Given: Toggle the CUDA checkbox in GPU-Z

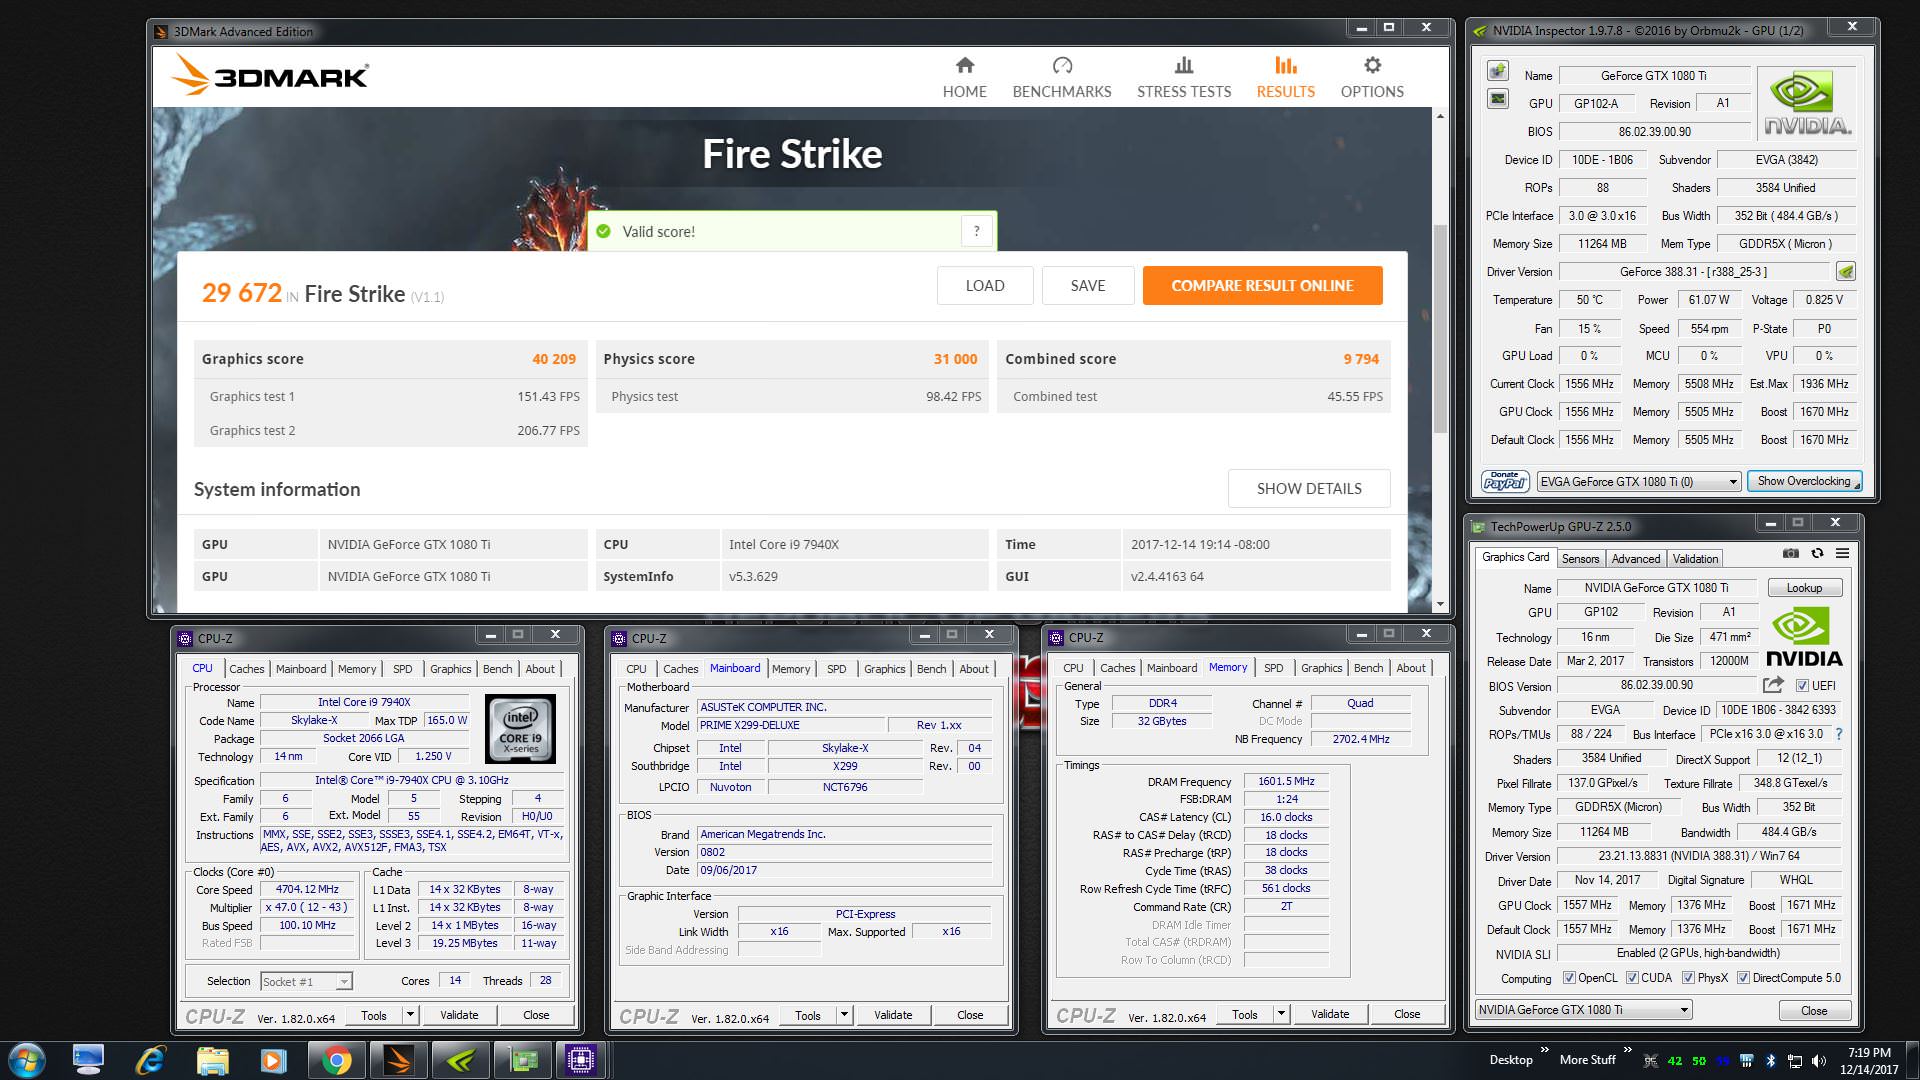Looking at the screenshot, I should tap(1632, 978).
